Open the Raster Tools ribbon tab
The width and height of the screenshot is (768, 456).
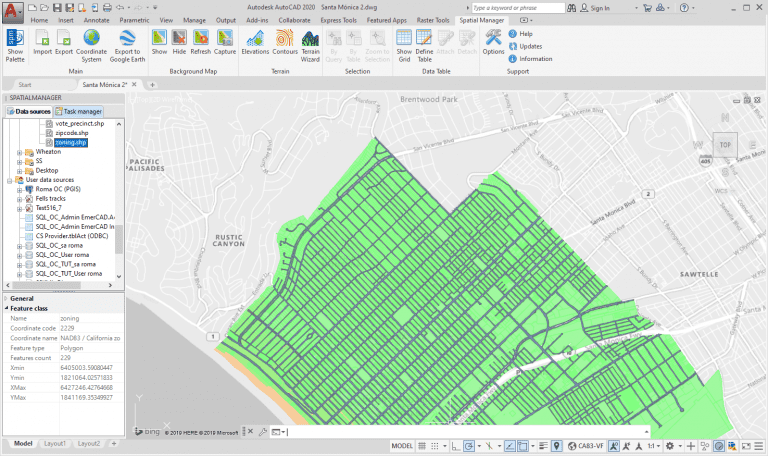click(433, 20)
